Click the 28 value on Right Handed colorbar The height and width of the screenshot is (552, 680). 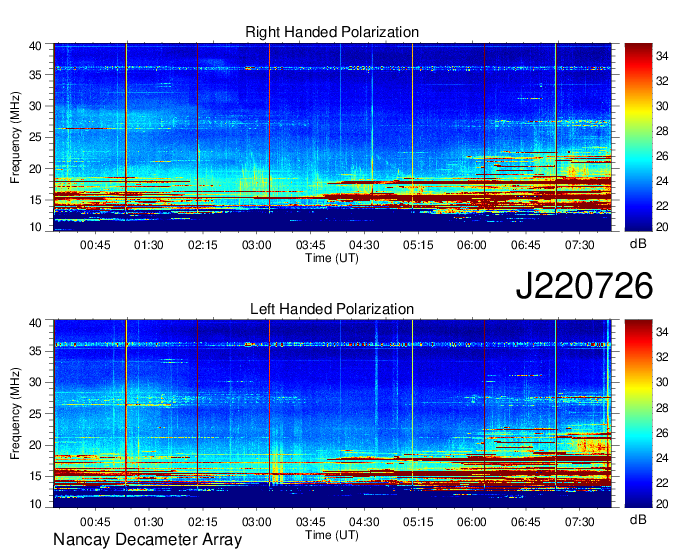(x=662, y=131)
